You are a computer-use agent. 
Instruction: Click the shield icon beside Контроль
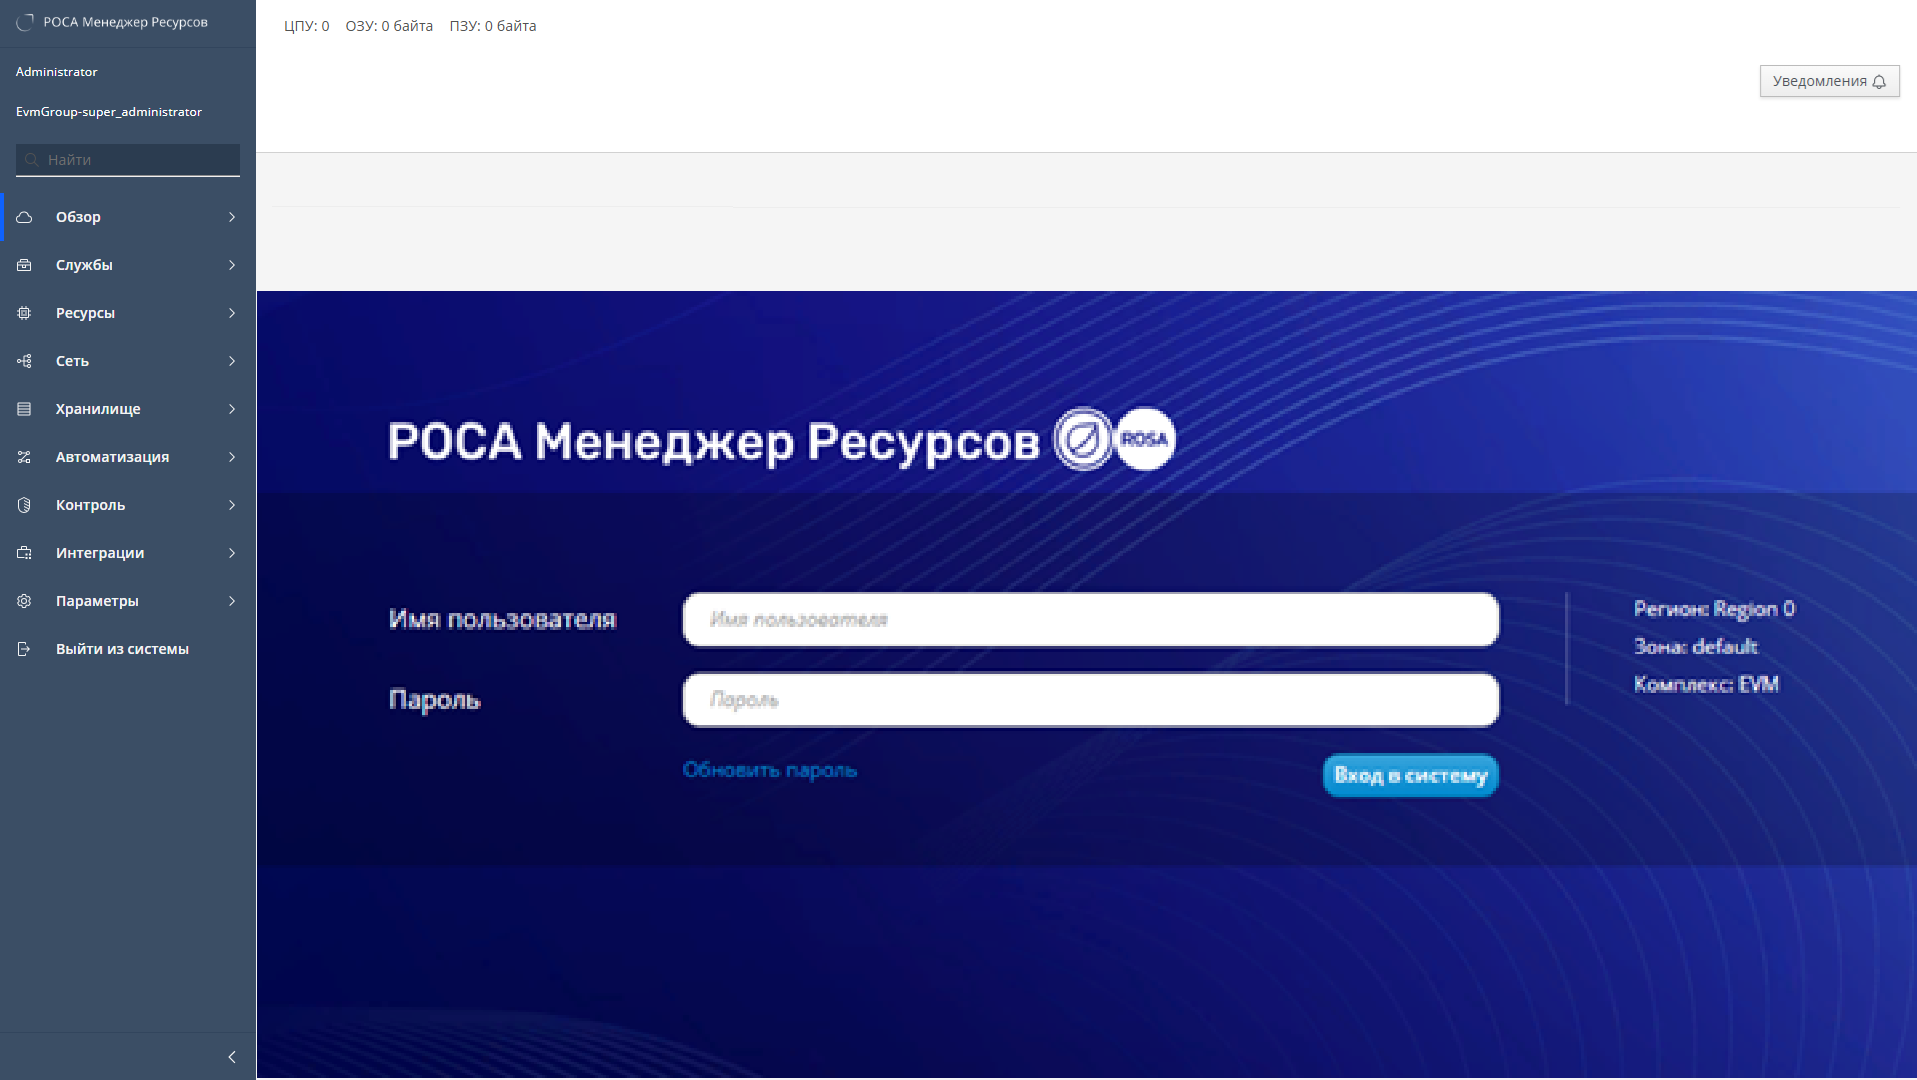tap(25, 505)
